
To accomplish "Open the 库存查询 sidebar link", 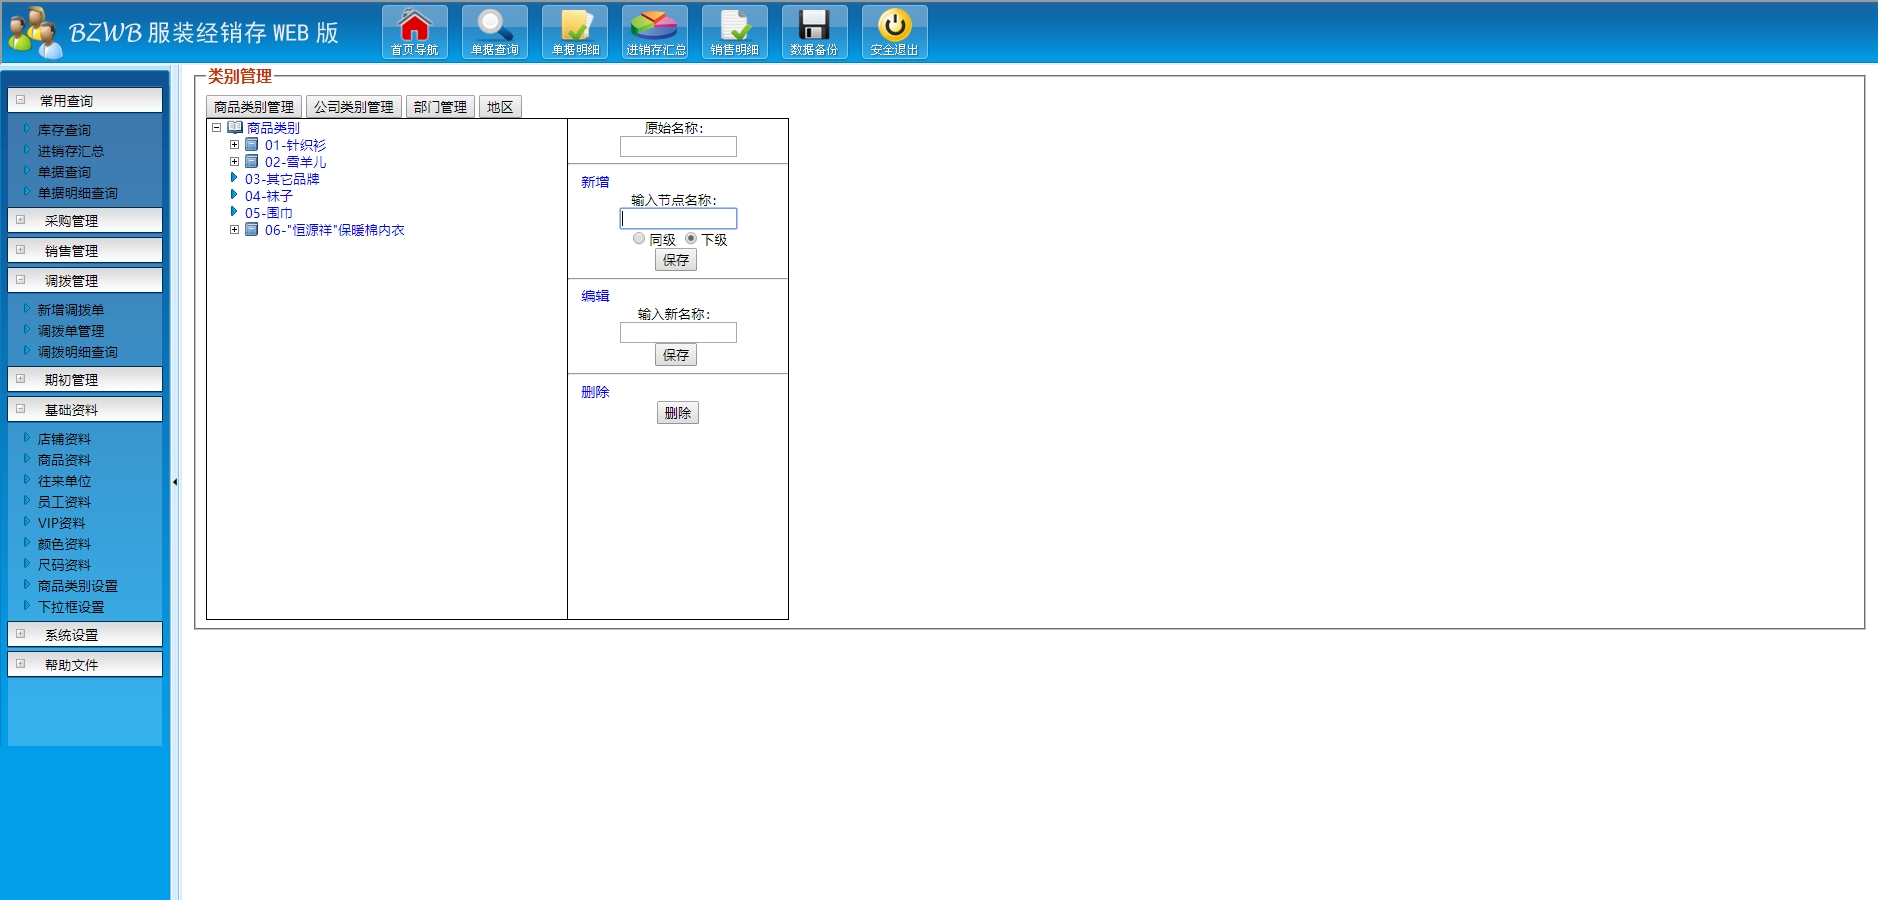I will (64, 130).
